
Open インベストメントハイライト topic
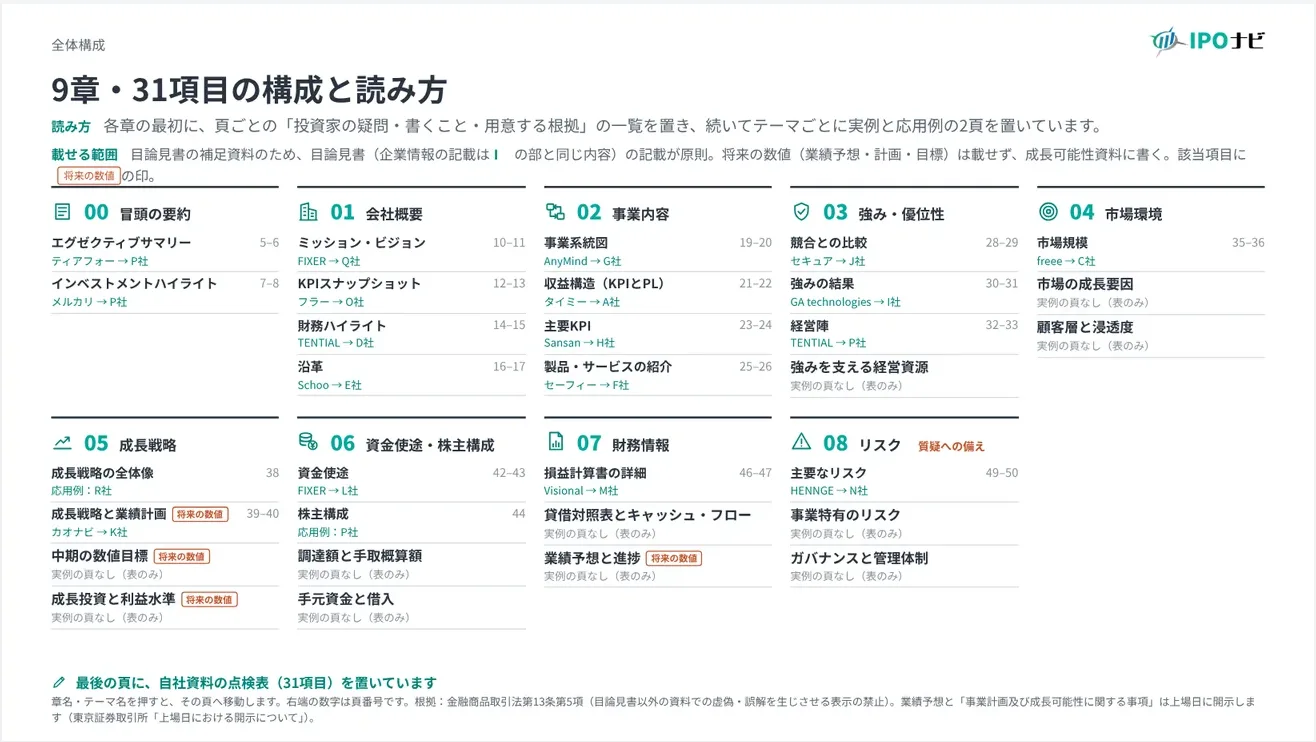(134, 284)
